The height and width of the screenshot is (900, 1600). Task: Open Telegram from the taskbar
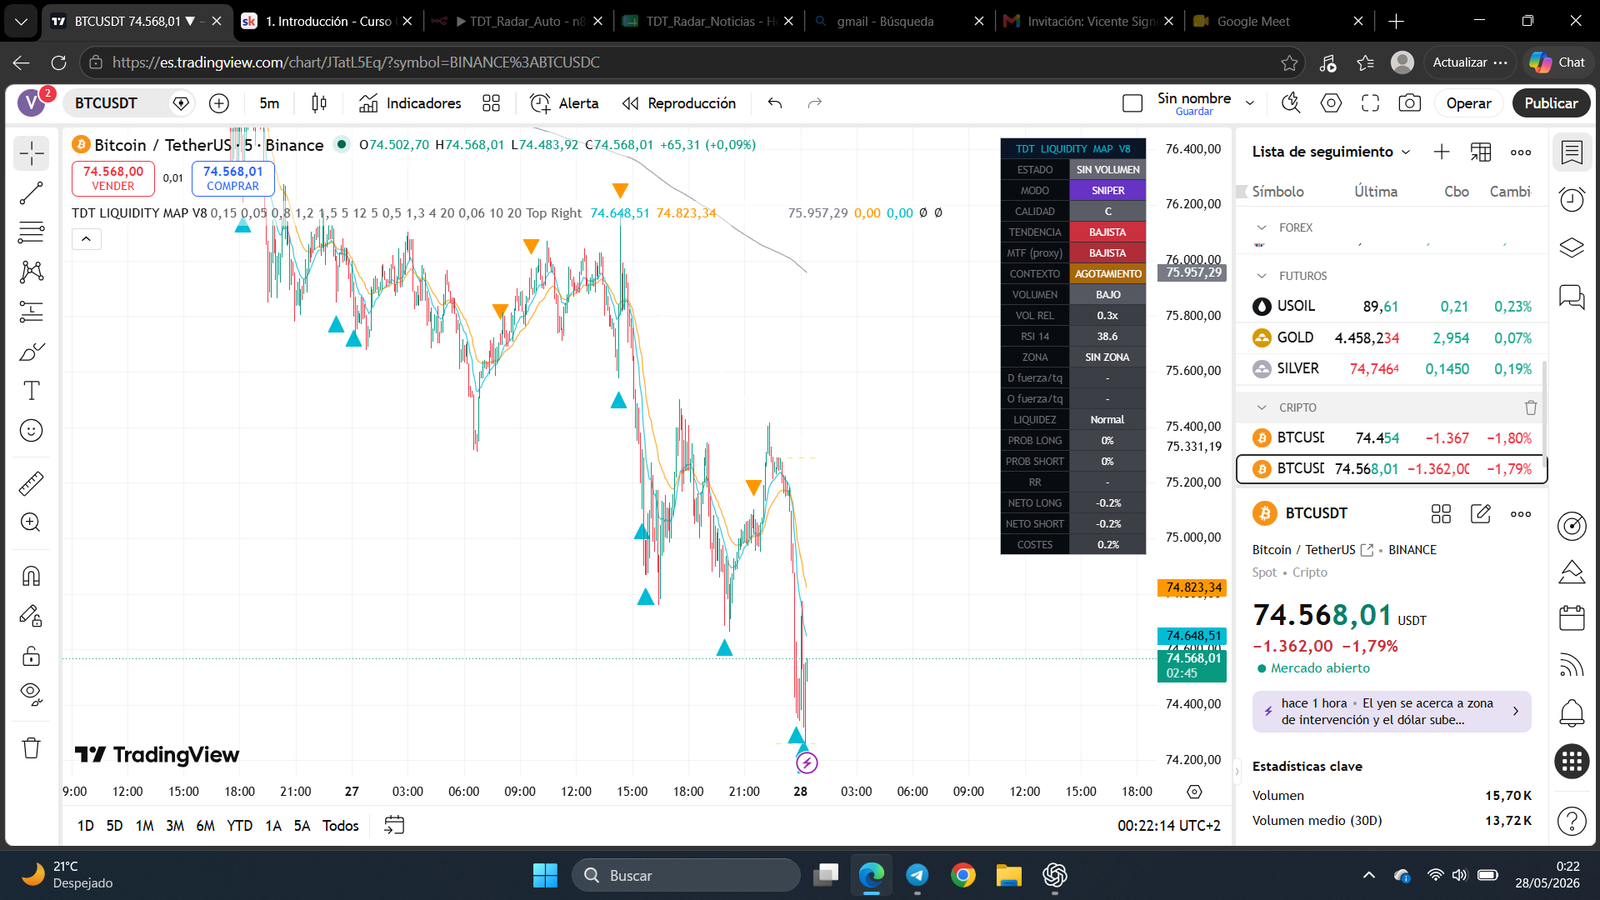click(x=917, y=875)
